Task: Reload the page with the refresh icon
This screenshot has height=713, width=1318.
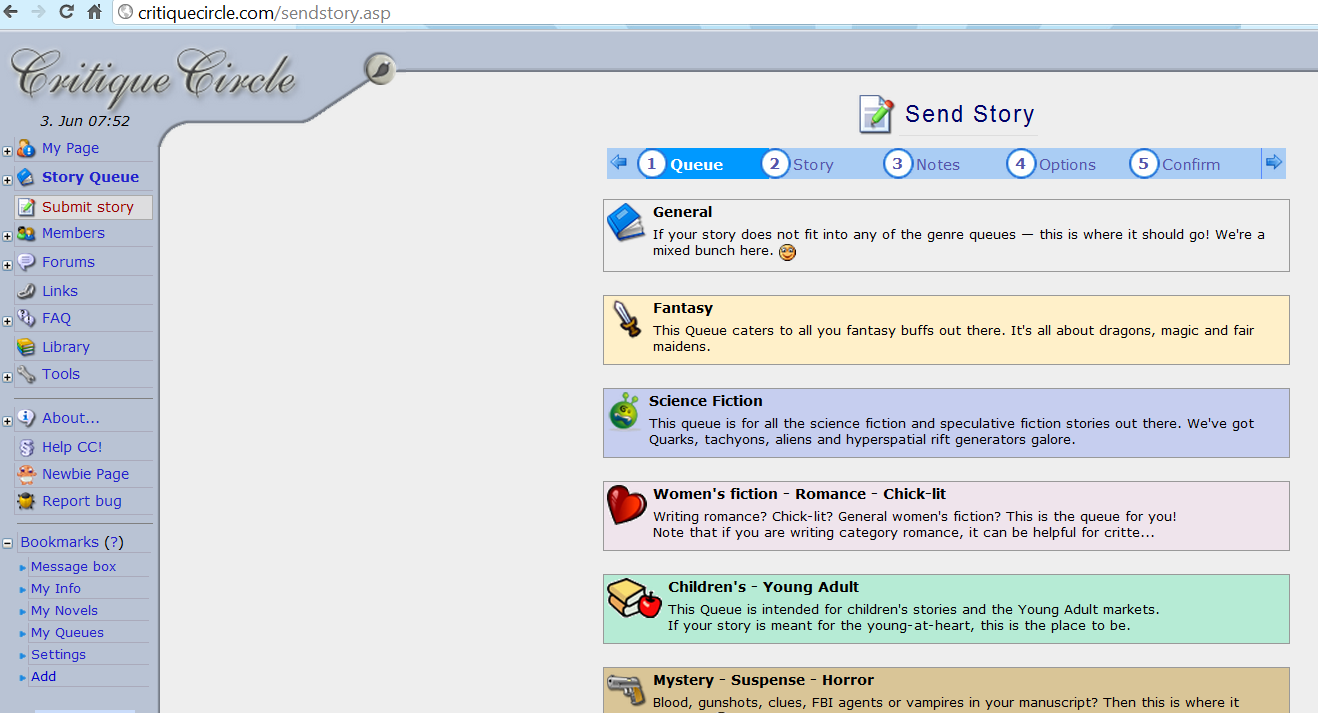Action: coord(67,13)
